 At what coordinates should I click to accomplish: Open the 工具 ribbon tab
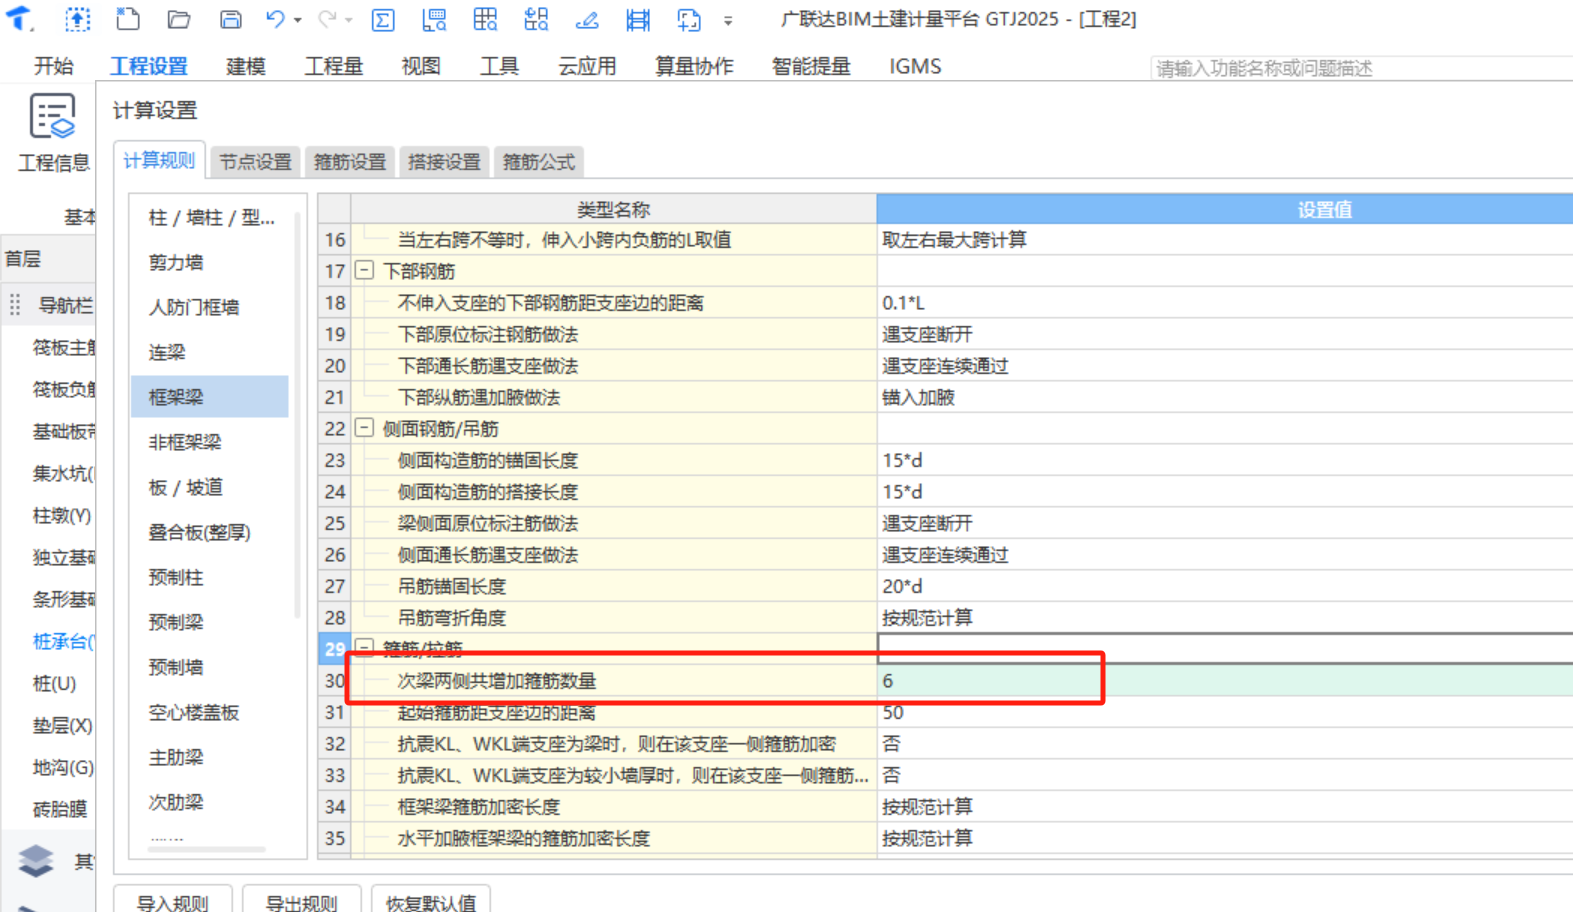(499, 66)
